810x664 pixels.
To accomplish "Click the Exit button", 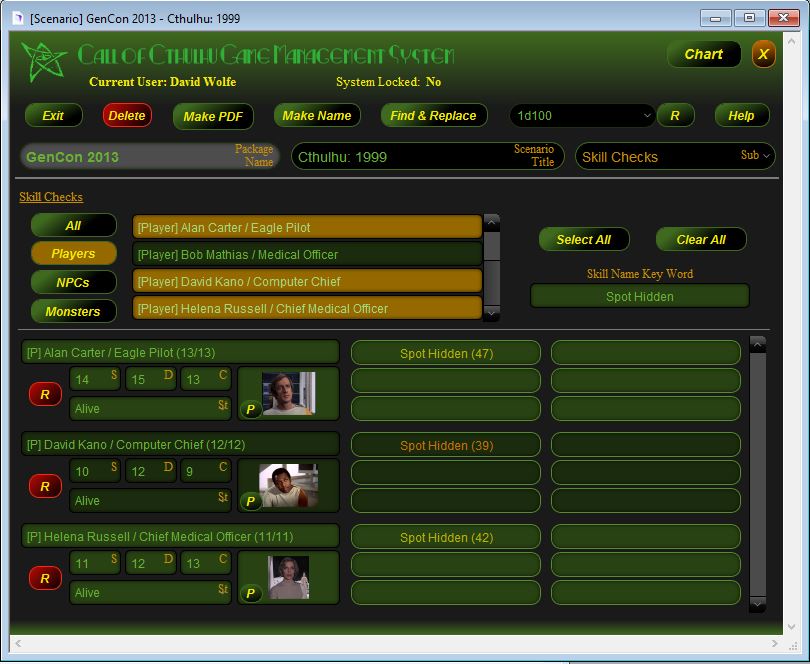I will click(x=53, y=115).
